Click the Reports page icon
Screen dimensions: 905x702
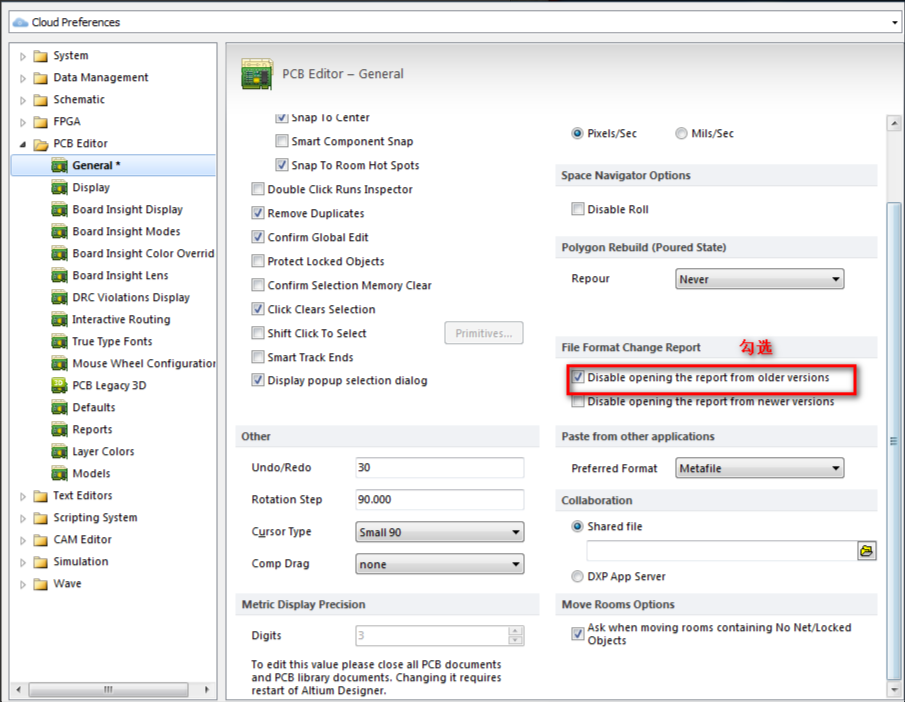click(x=59, y=430)
